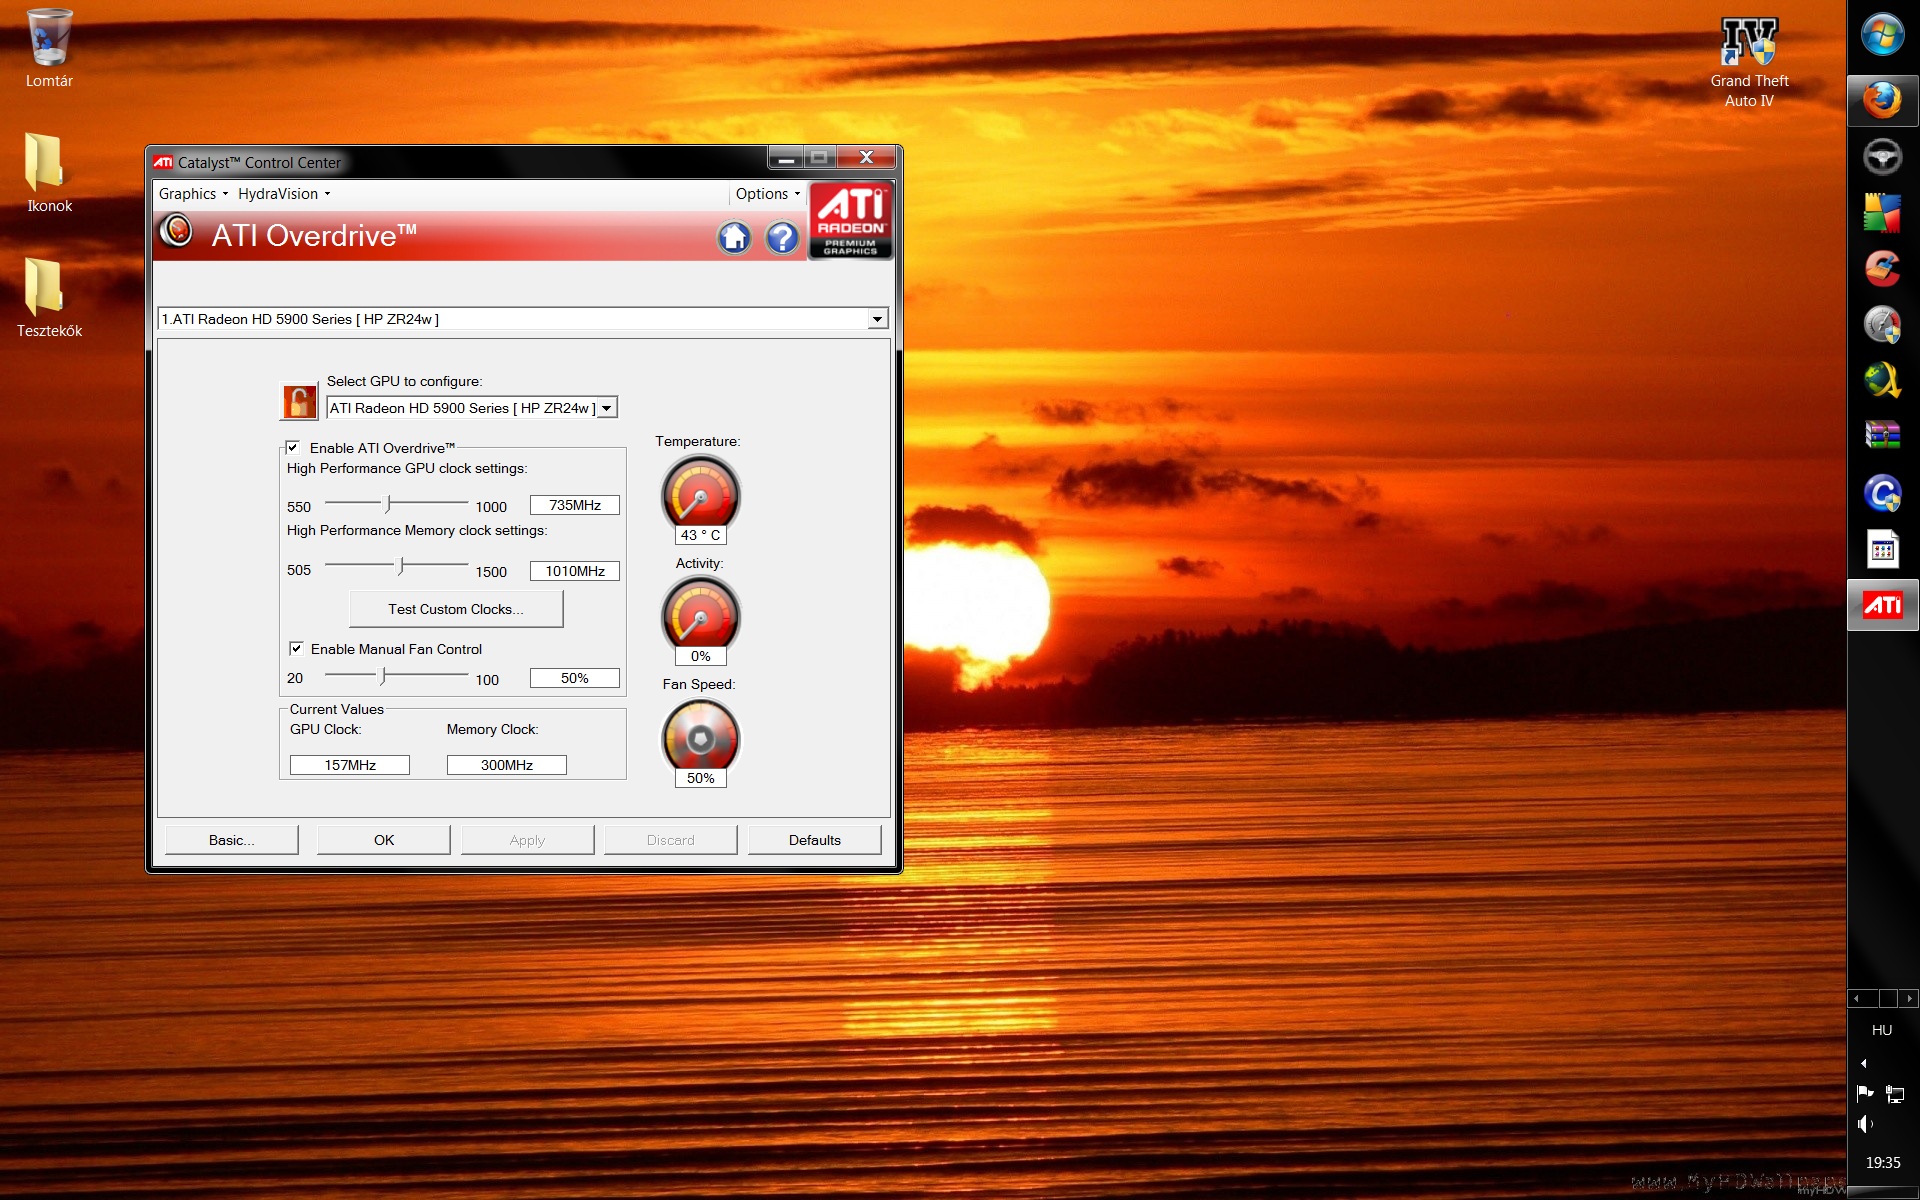Image resolution: width=1920 pixels, height=1200 pixels.
Task: Open the document window taskbar icon
Action: click(x=1882, y=549)
